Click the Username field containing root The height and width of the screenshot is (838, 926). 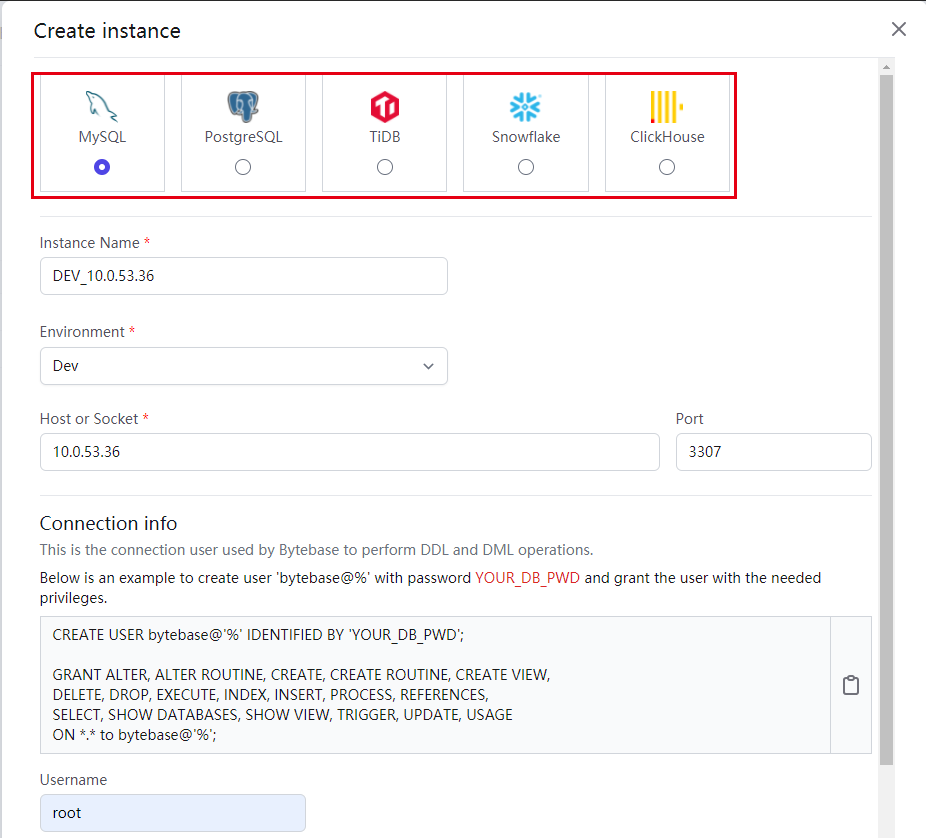[x=172, y=813]
